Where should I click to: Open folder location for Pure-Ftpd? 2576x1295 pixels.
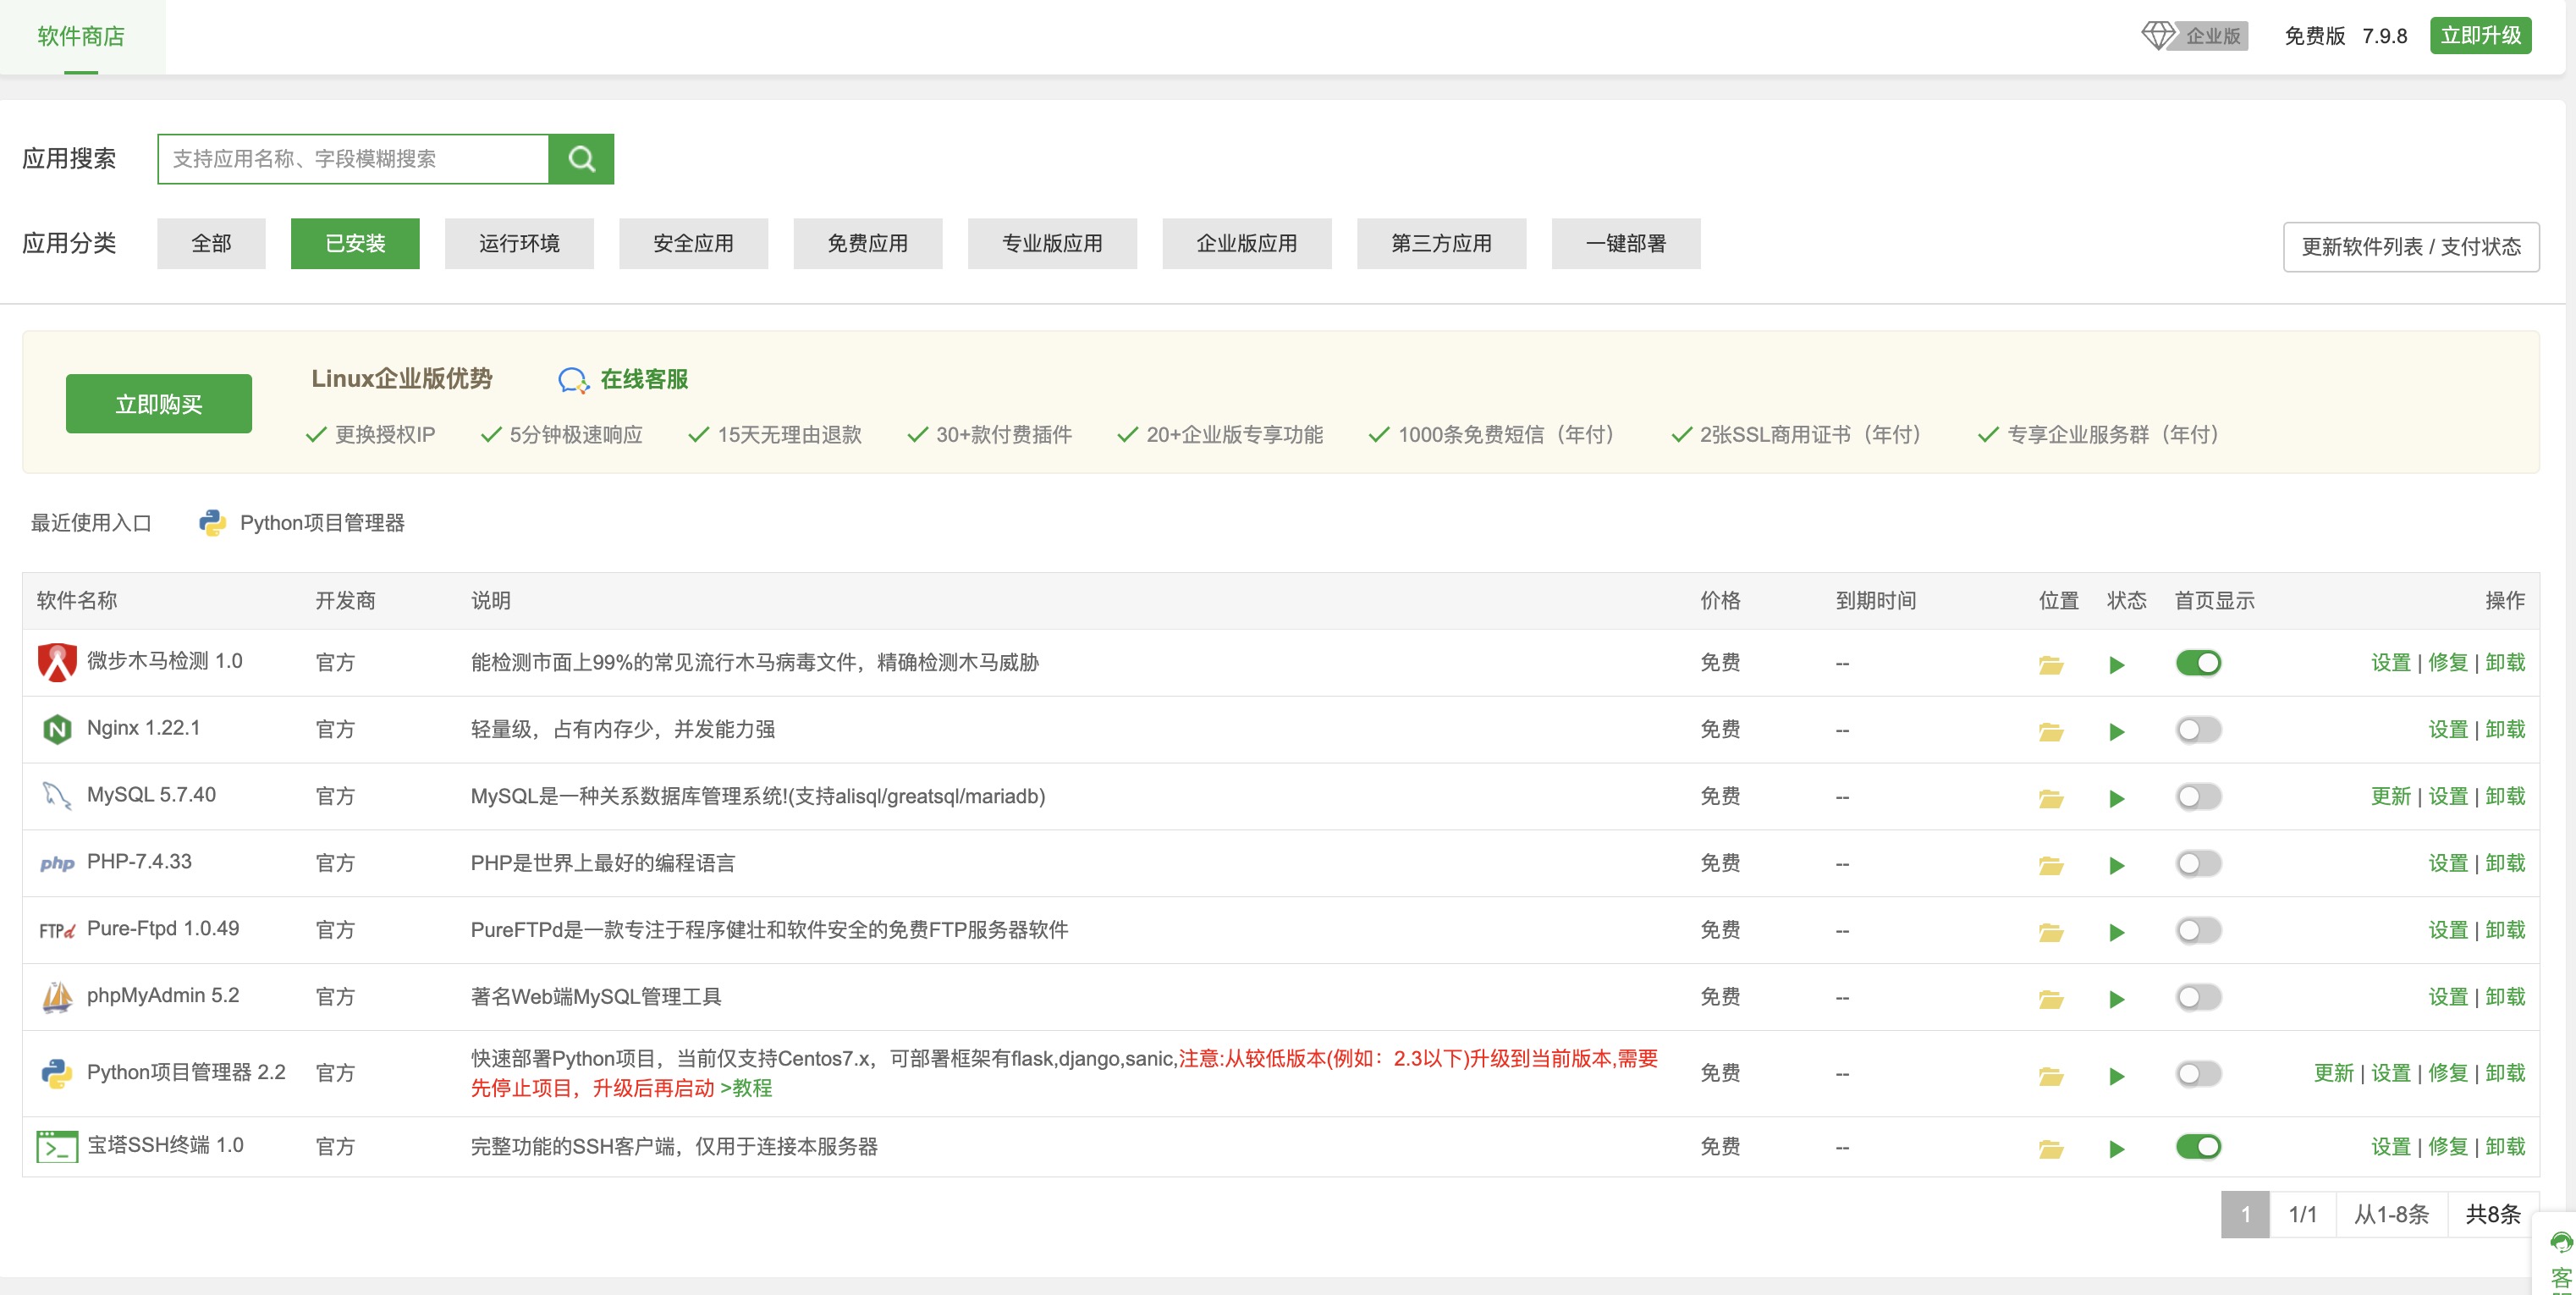click(2050, 932)
